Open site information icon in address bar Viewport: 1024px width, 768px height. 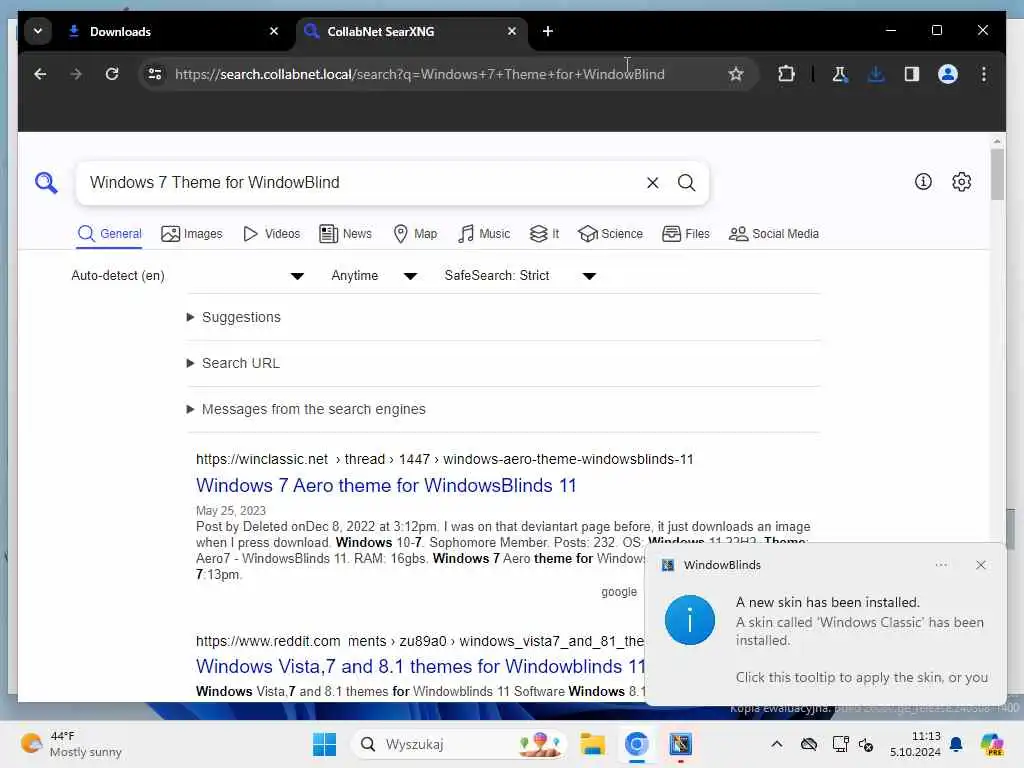click(x=155, y=74)
